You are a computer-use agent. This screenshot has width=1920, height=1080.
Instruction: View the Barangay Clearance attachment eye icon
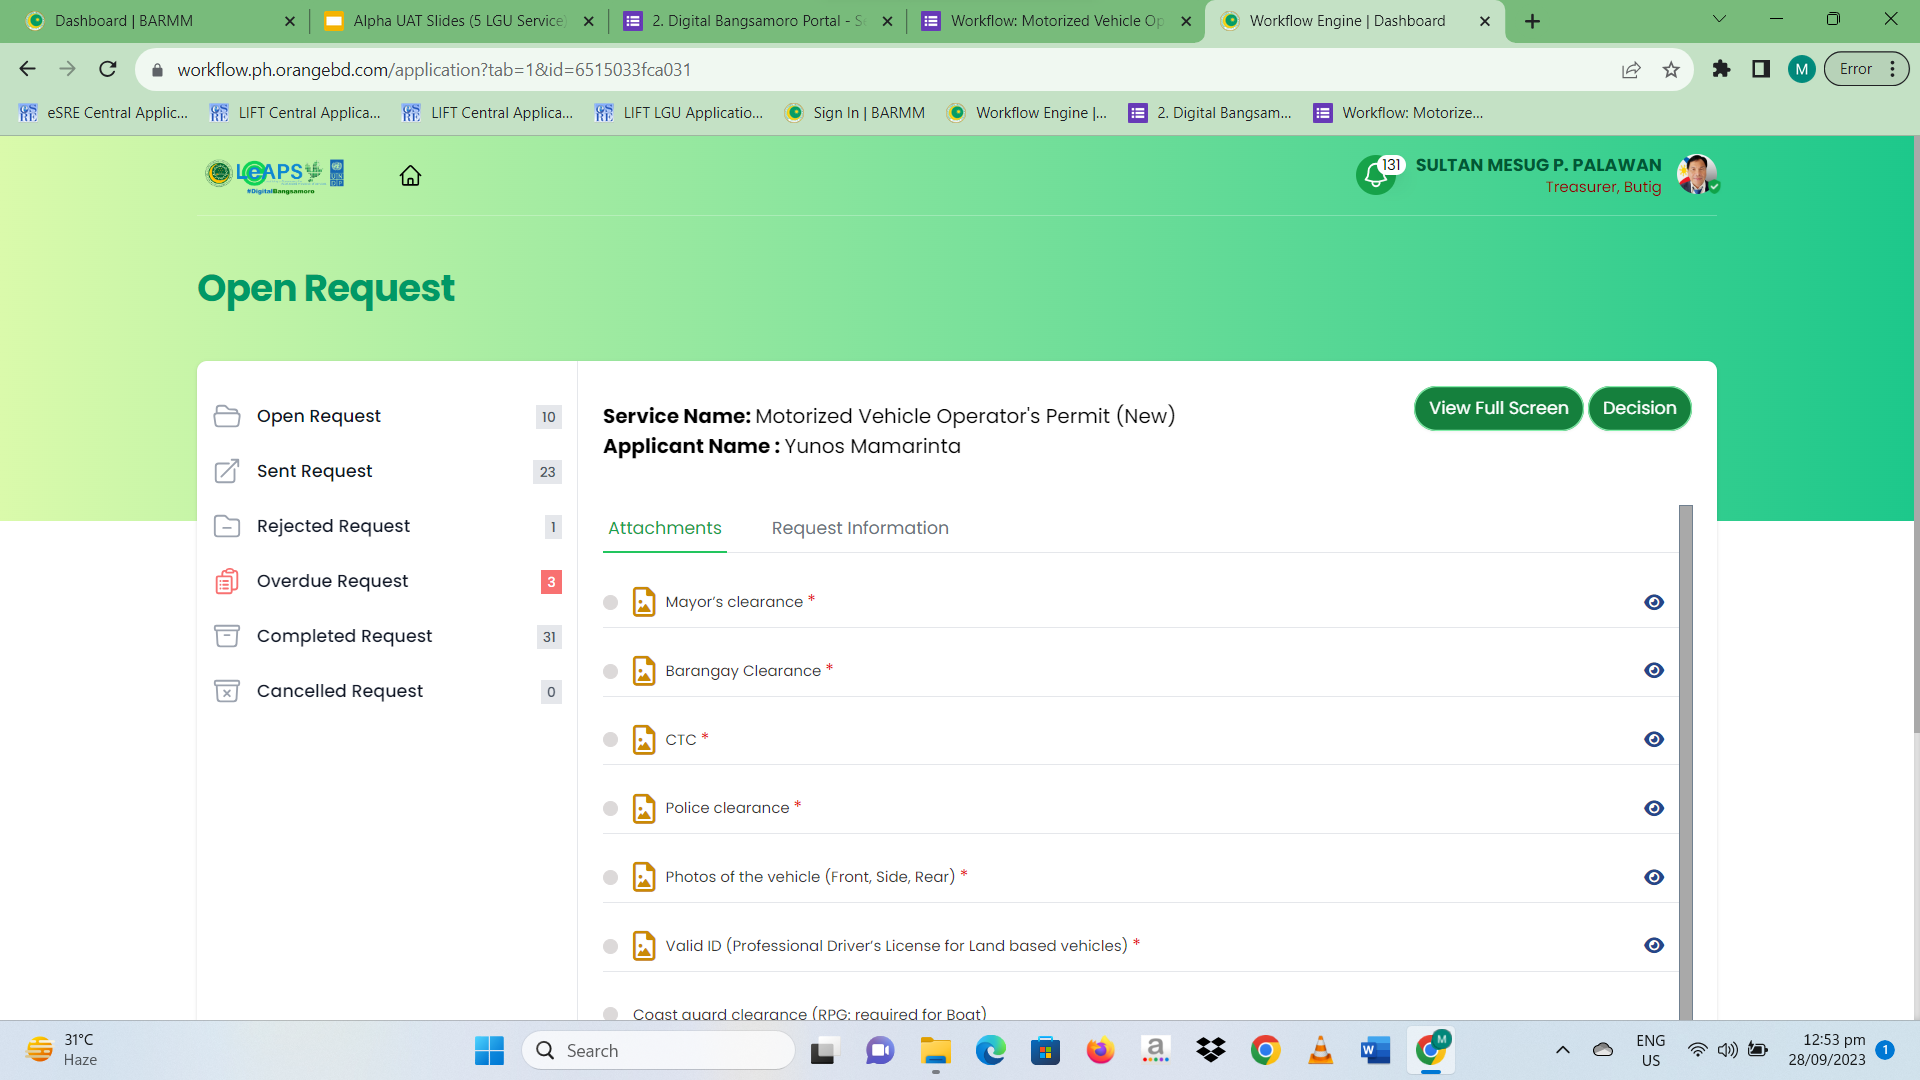pyautogui.click(x=1654, y=670)
